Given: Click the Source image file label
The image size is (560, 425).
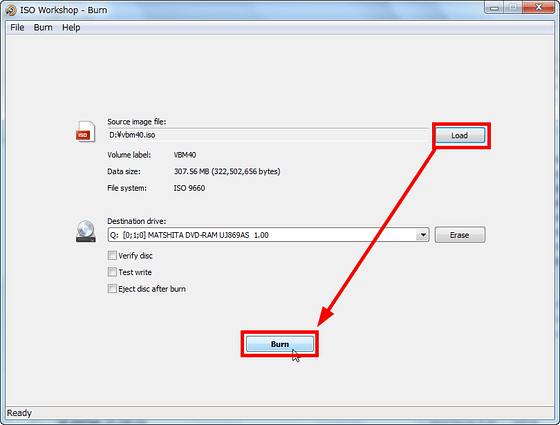Looking at the screenshot, I should click(x=137, y=122).
